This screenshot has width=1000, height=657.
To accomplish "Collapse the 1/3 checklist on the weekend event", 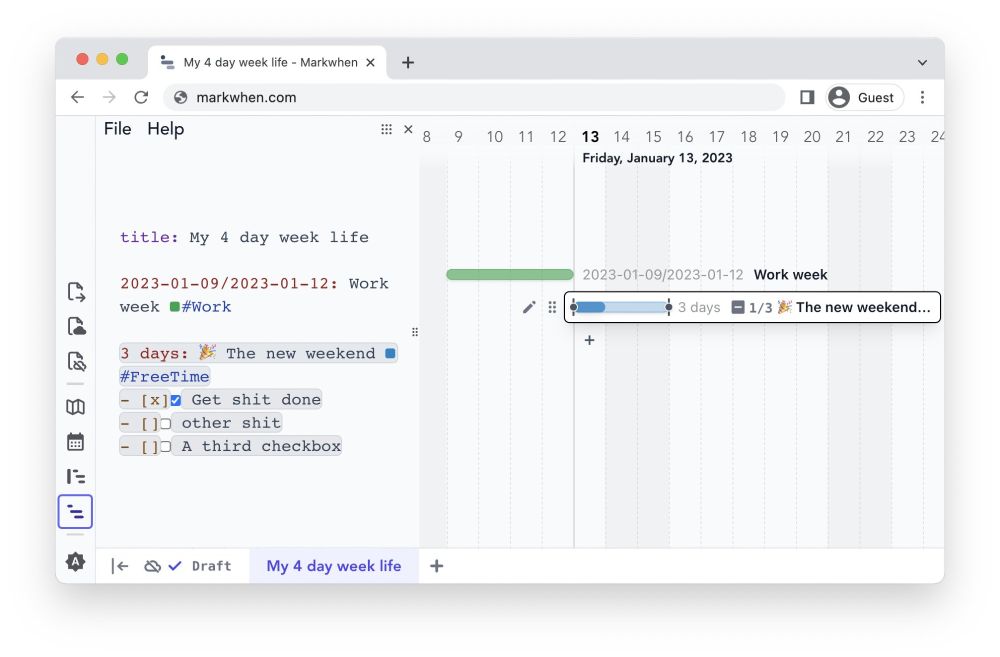I will [x=737, y=307].
